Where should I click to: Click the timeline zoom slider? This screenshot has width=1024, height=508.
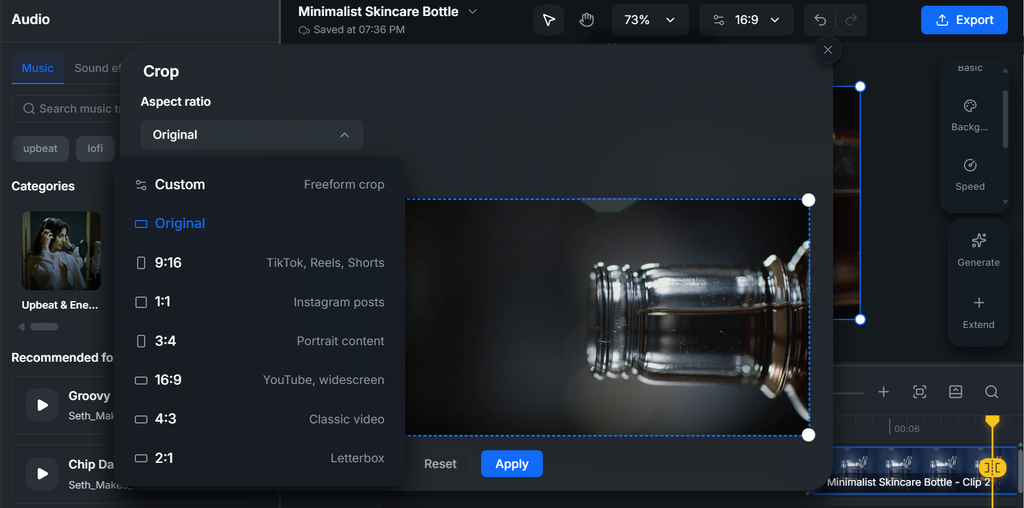click(849, 393)
